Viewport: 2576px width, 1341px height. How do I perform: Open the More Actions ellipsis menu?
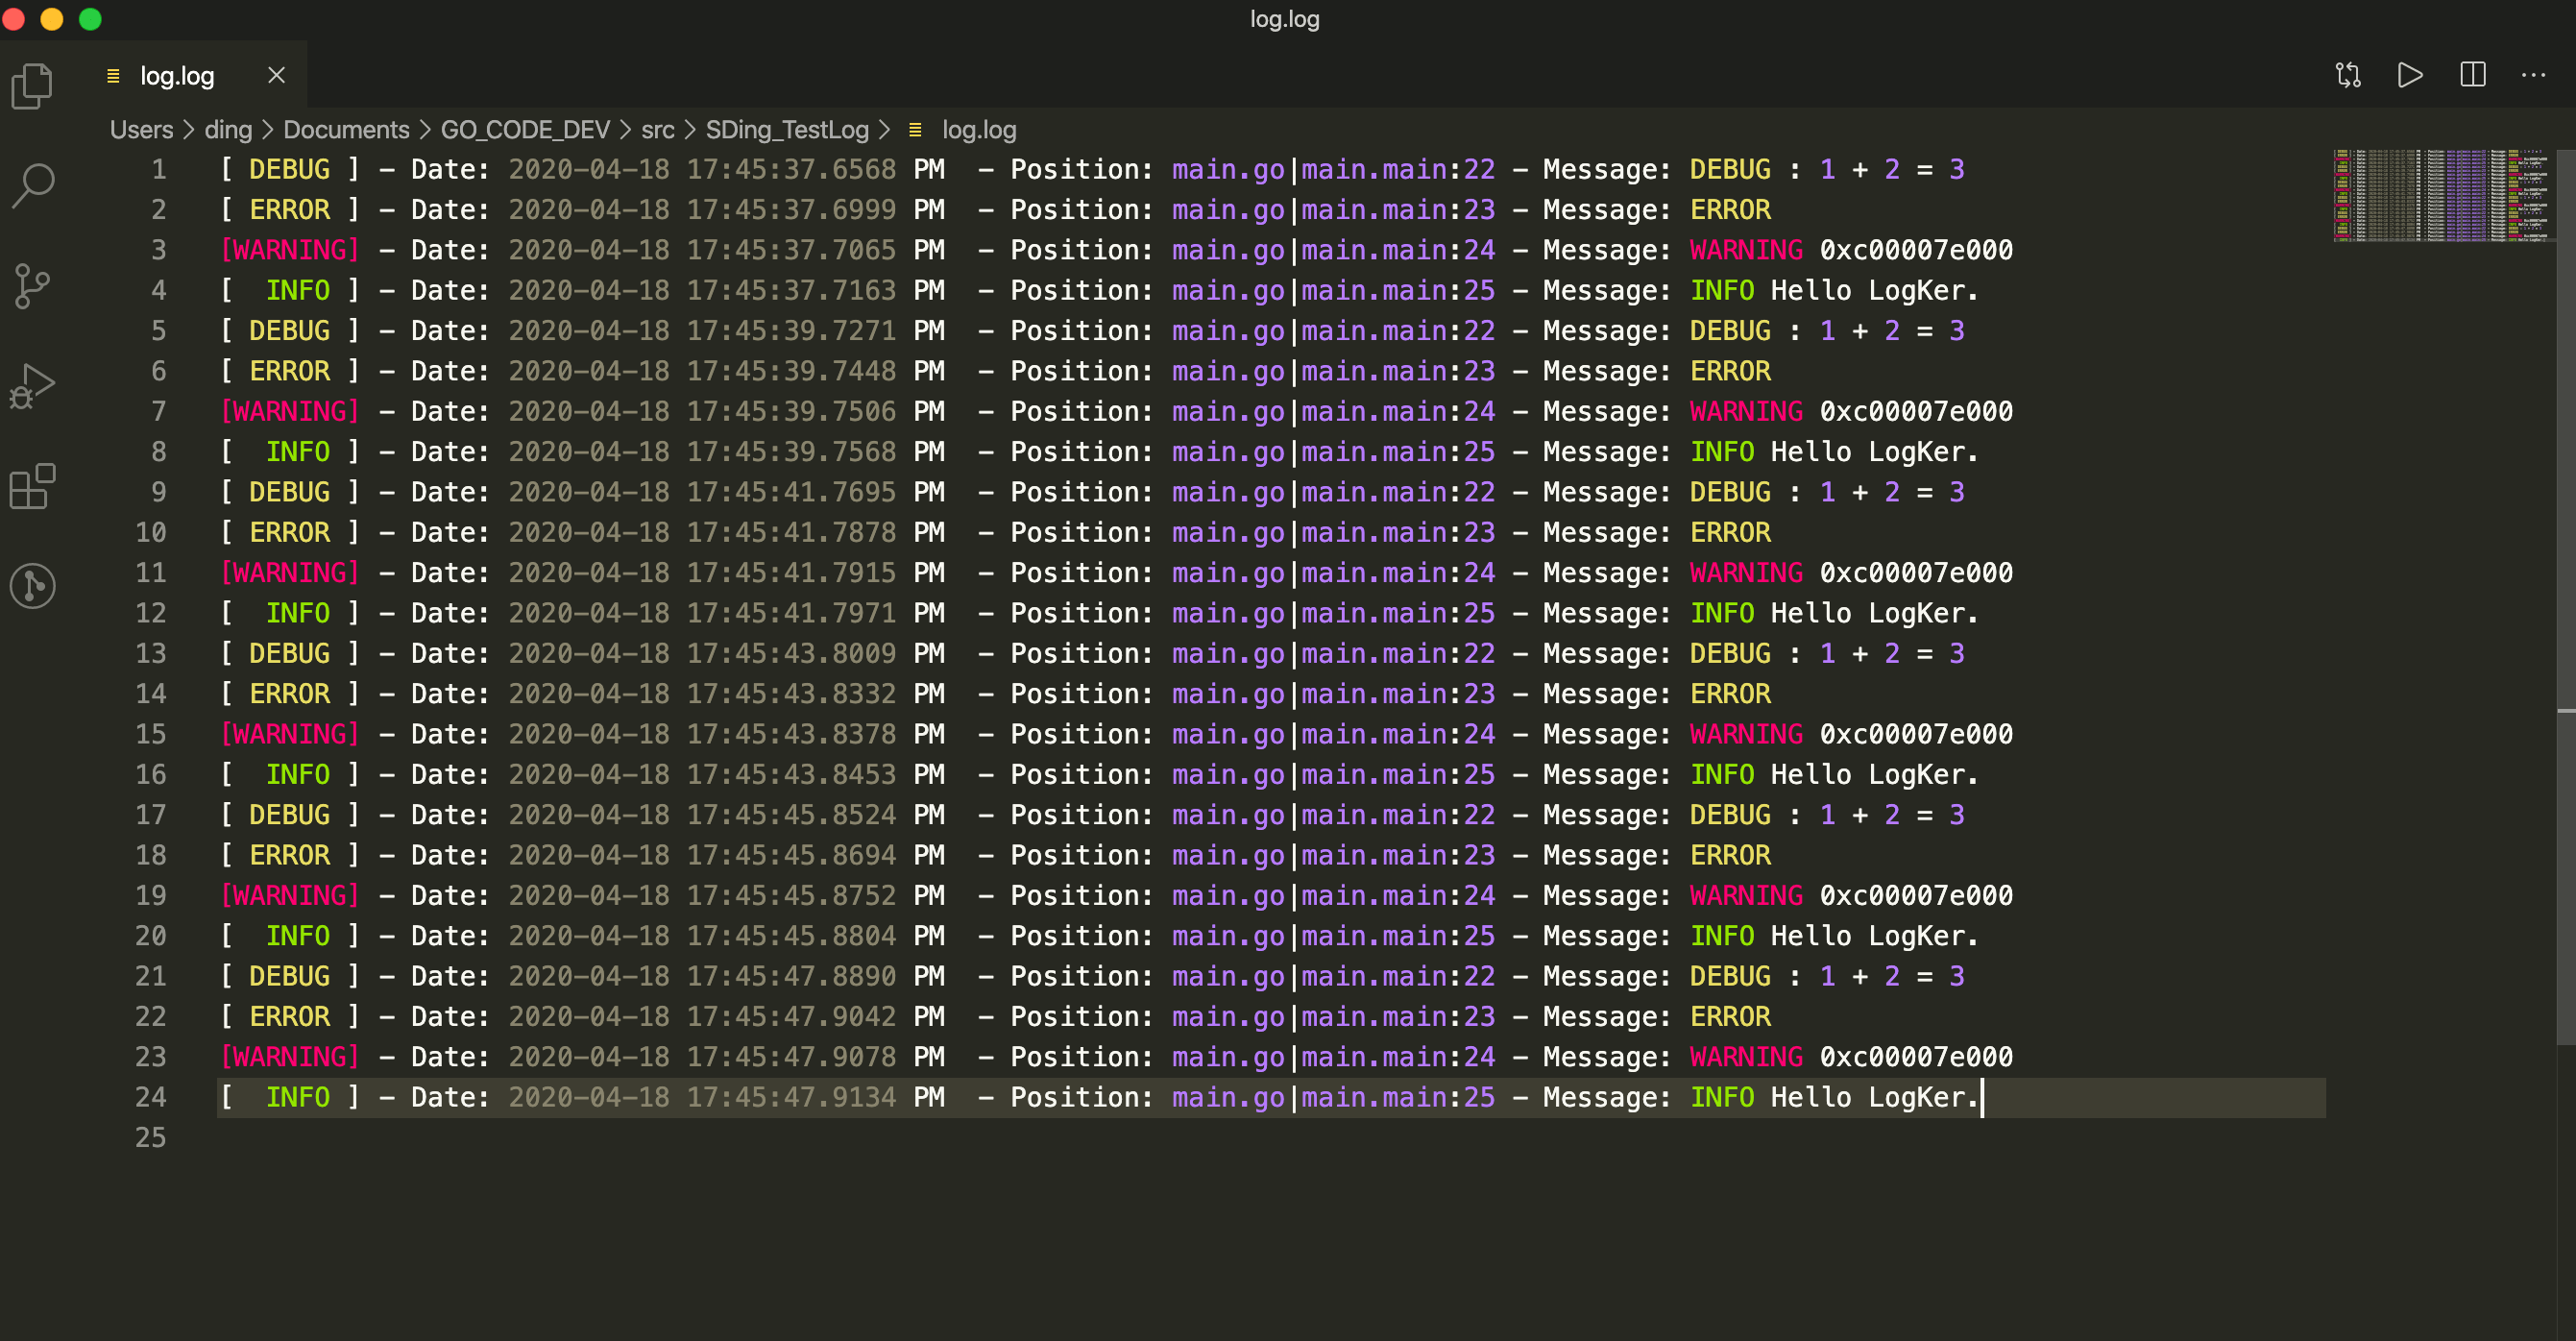click(x=2534, y=75)
